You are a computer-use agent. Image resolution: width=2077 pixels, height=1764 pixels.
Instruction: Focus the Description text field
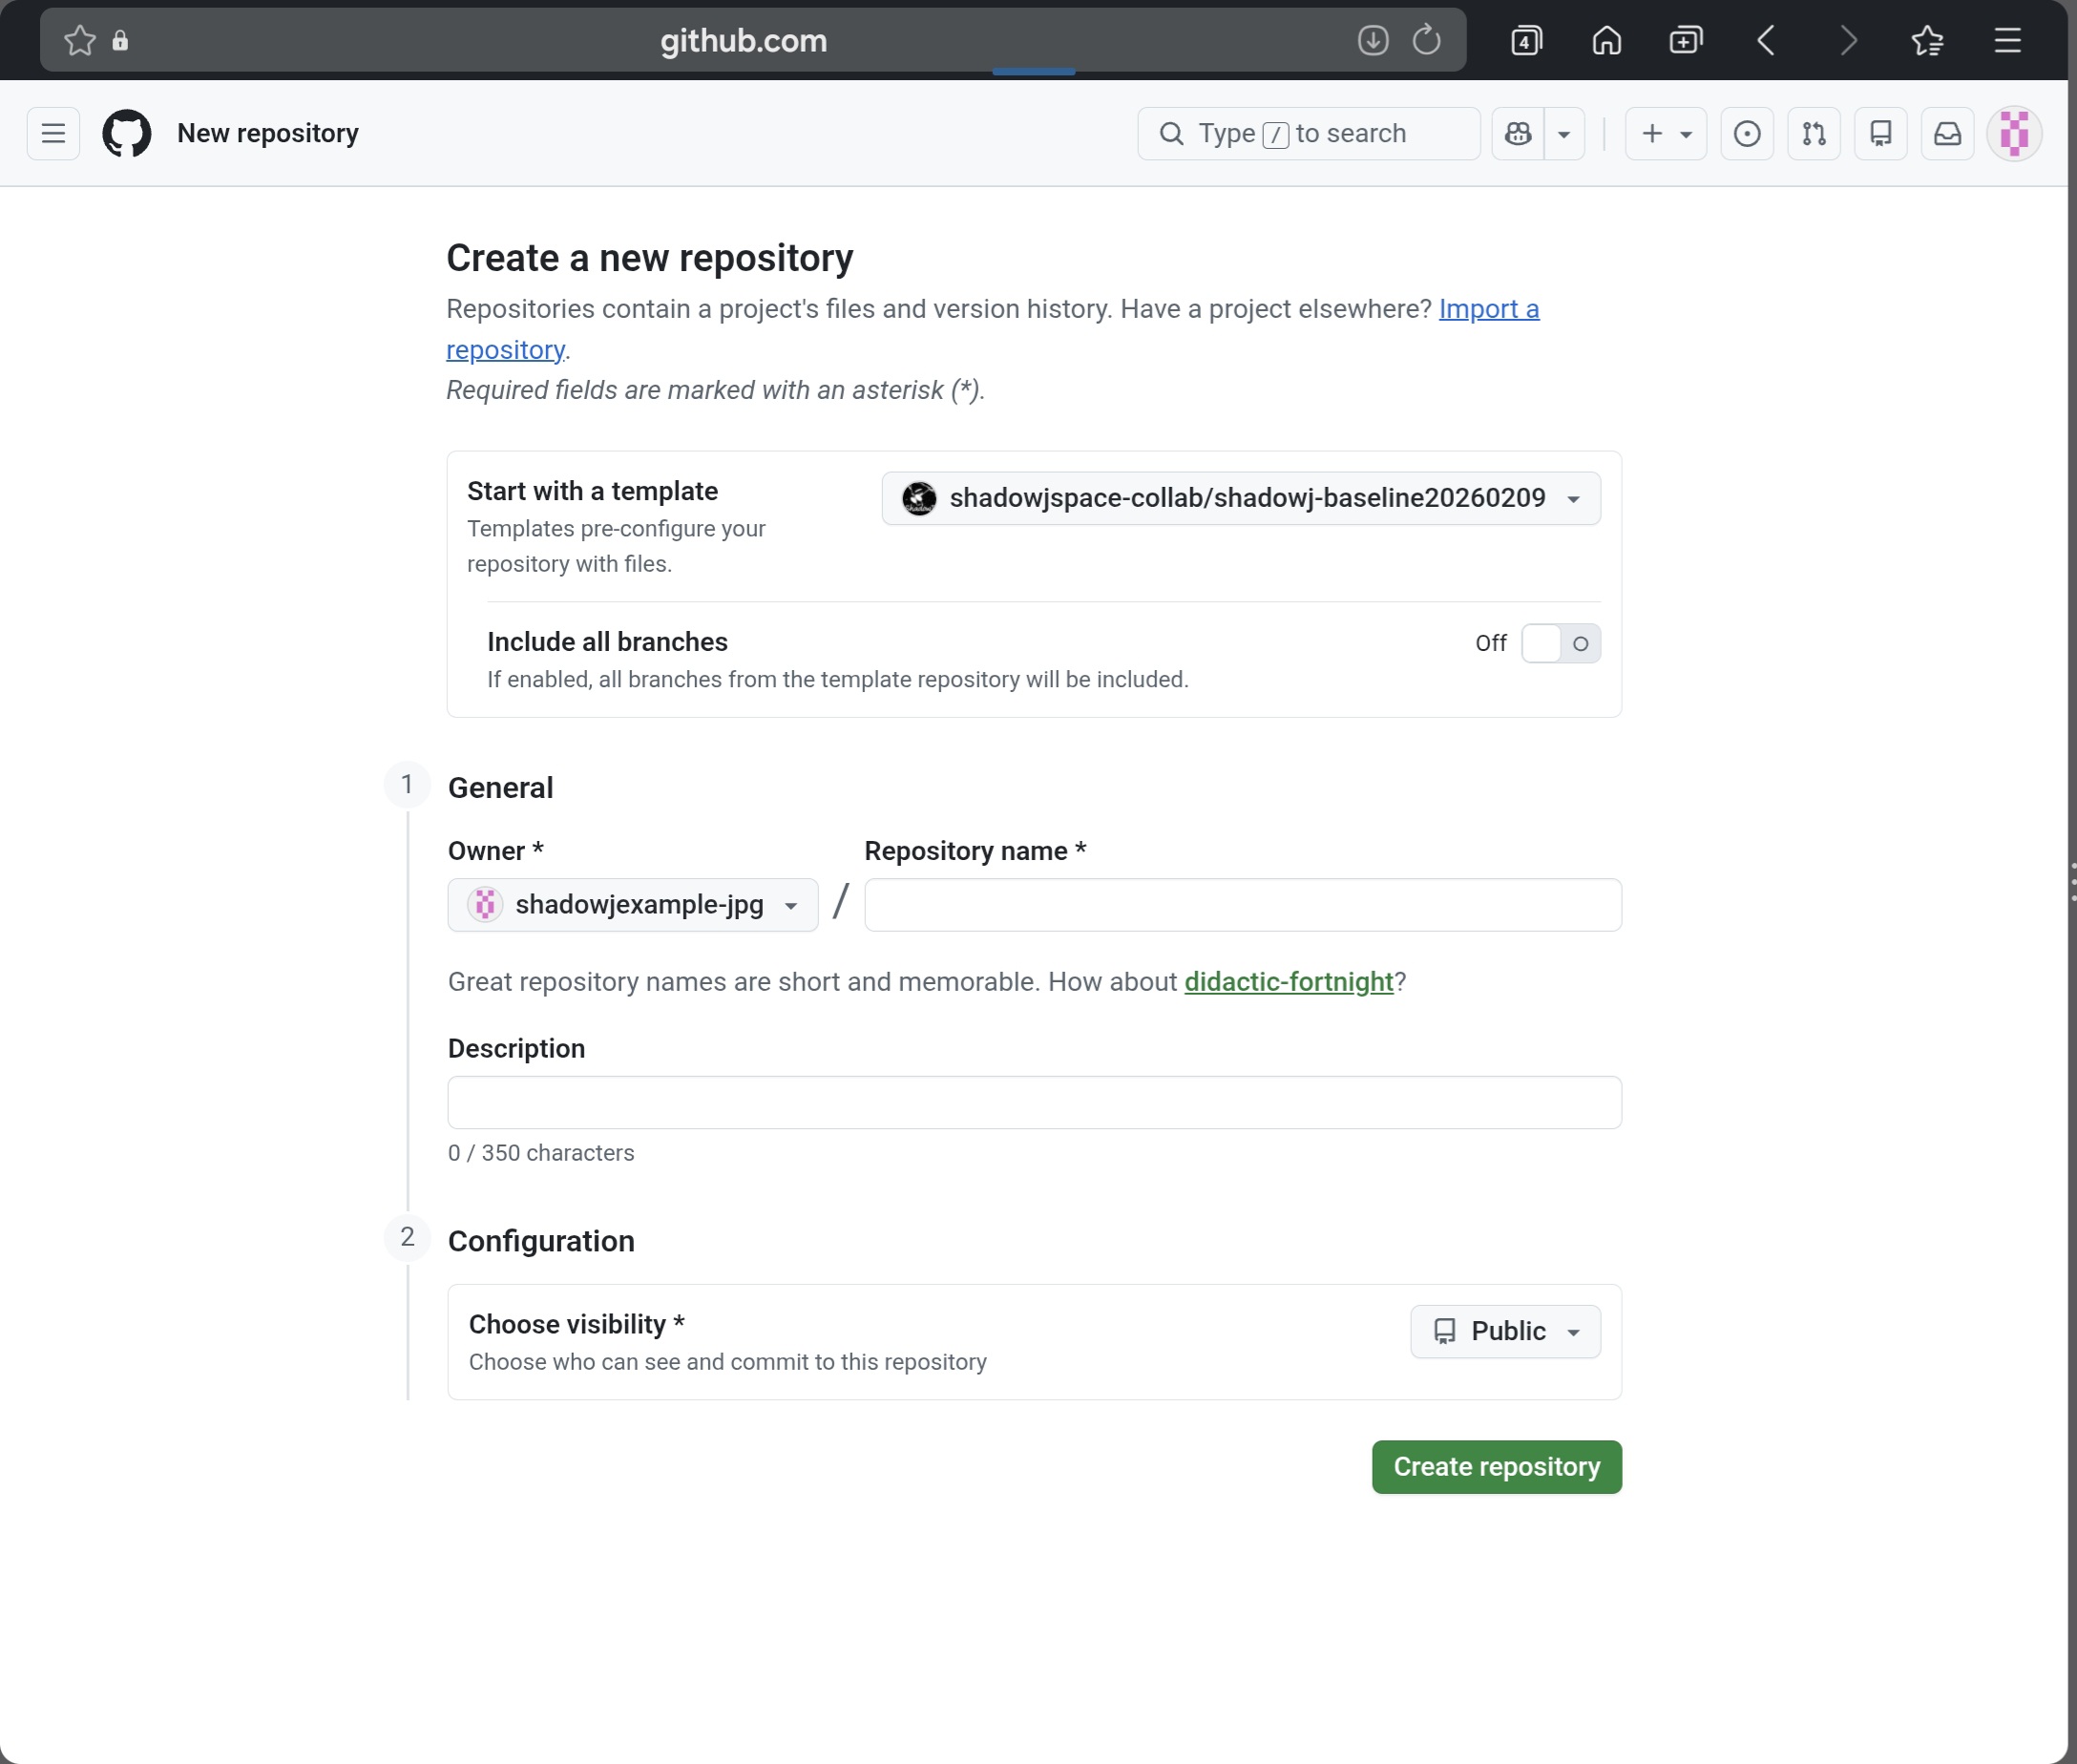(x=1034, y=1102)
